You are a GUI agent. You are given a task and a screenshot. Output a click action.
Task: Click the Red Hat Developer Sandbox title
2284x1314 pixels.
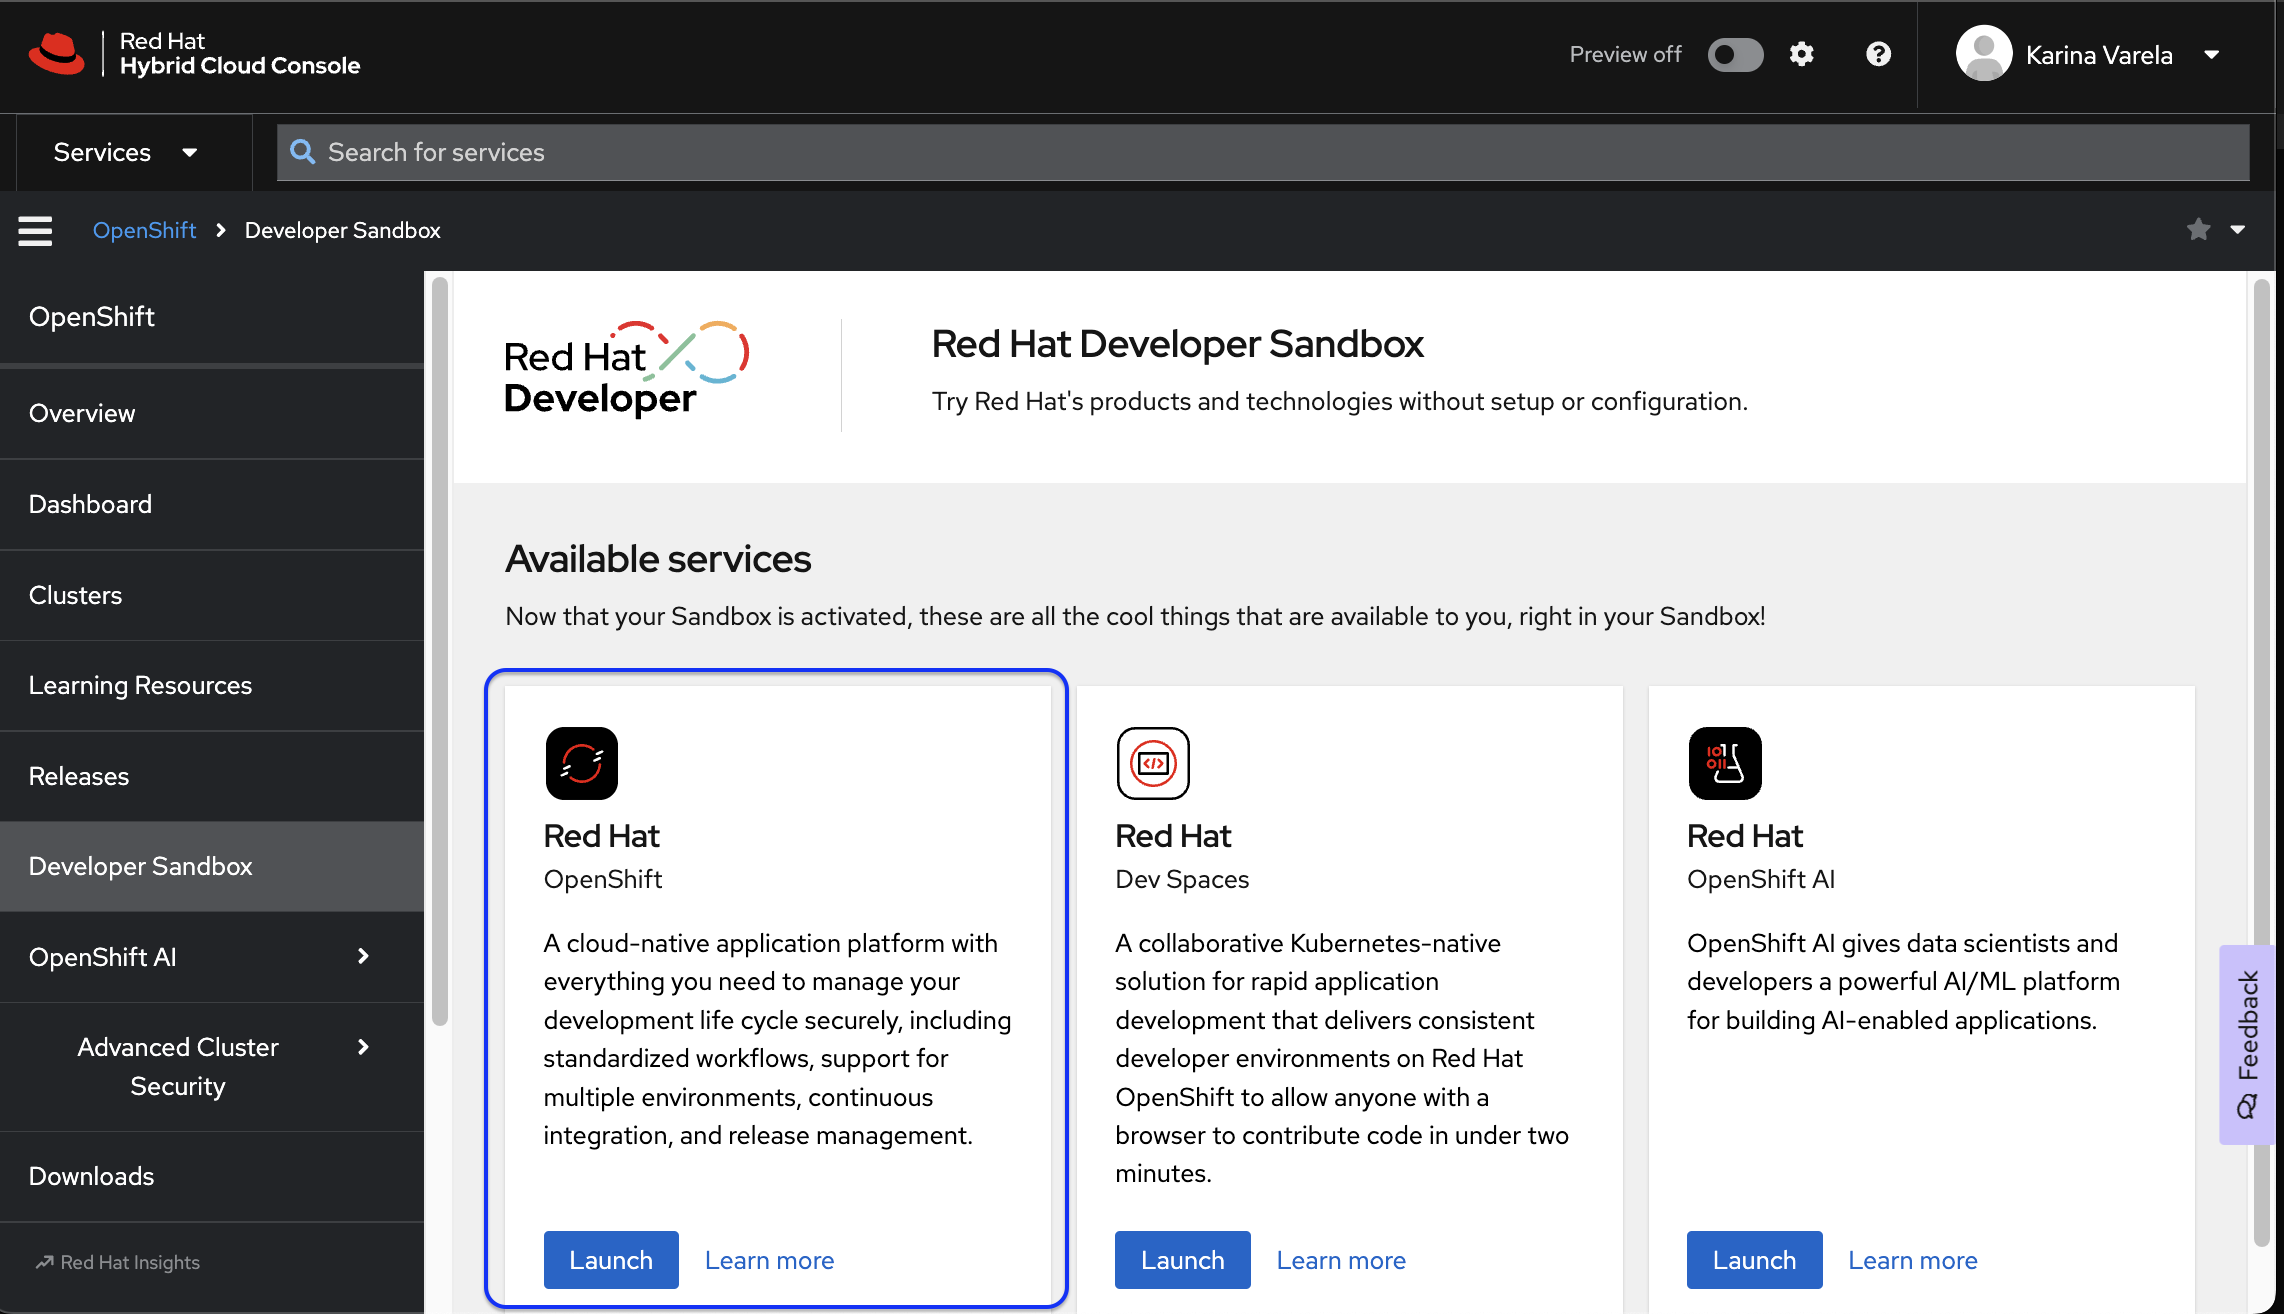tap(1177, 344)
